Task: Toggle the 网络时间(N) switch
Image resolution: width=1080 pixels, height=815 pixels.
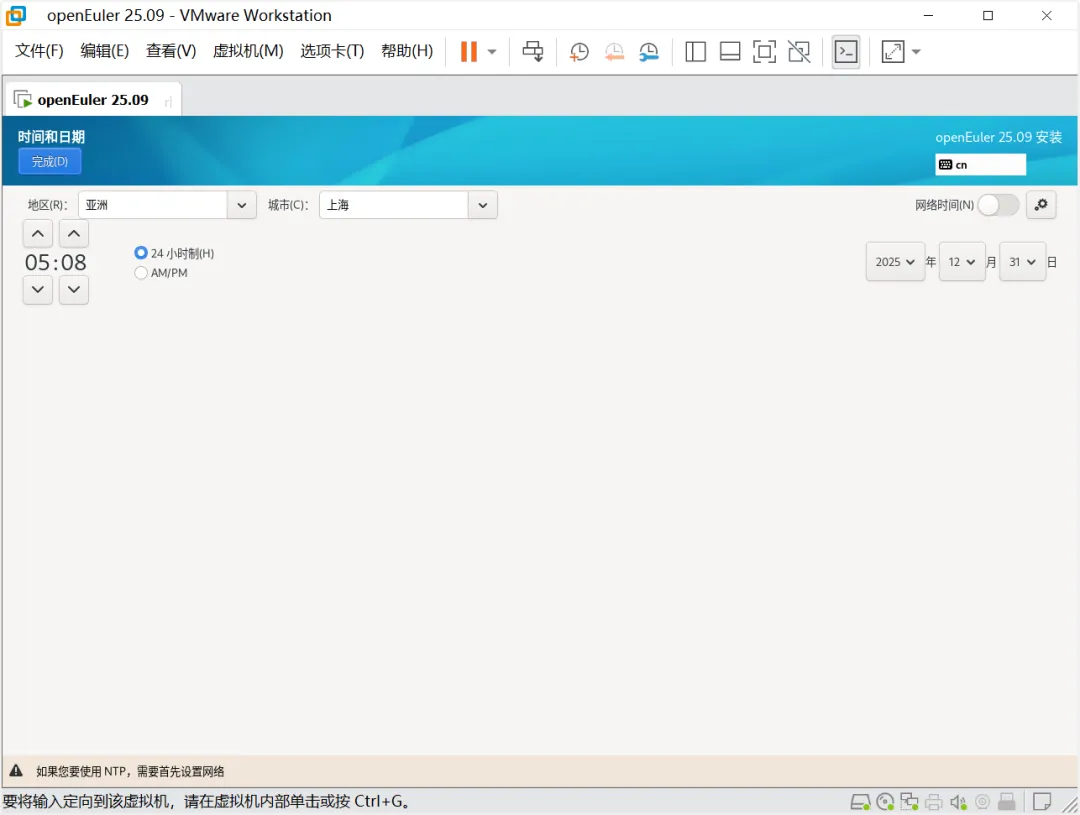Action: point(998,205)
